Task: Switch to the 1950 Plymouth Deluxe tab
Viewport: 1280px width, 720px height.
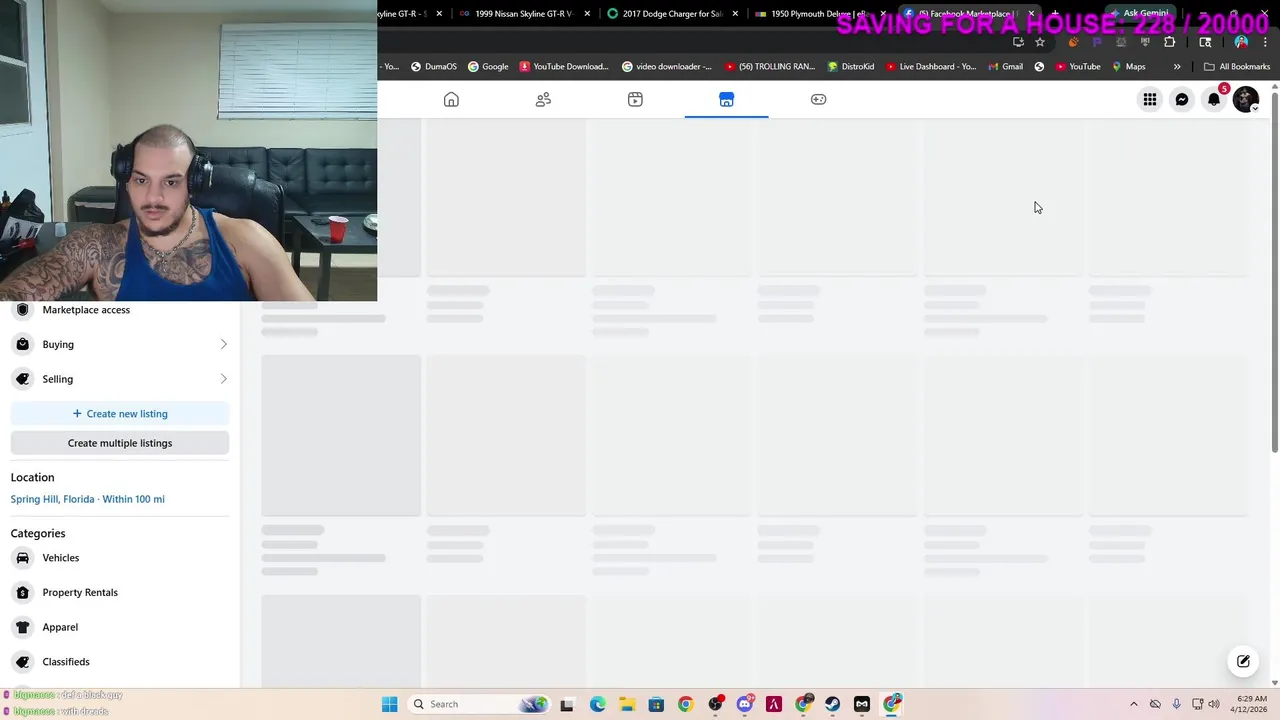Action: click(x=819, y=14)
